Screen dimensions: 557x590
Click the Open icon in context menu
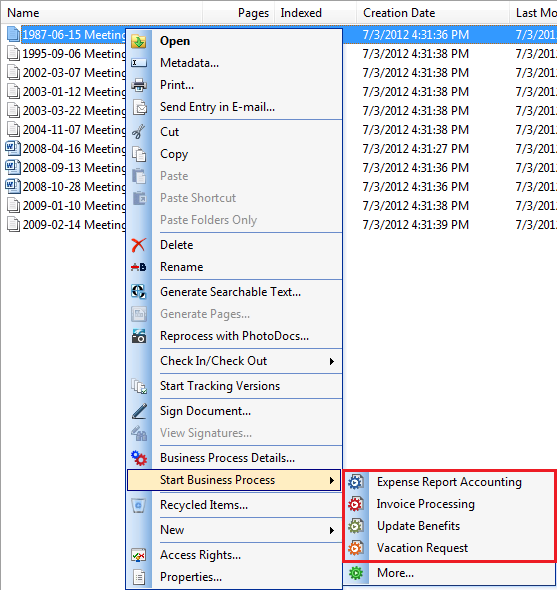pyautogui.click(x=138, y=41)
